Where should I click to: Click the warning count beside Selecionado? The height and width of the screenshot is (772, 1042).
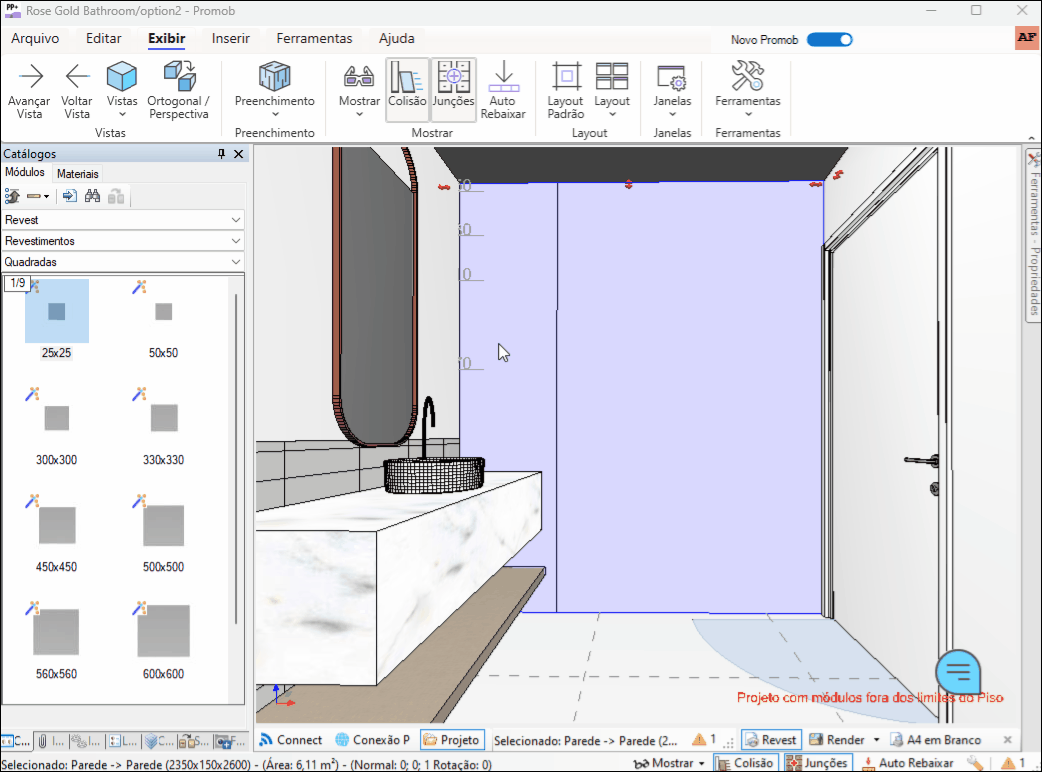pyautogui.click(x=704, y=739)
